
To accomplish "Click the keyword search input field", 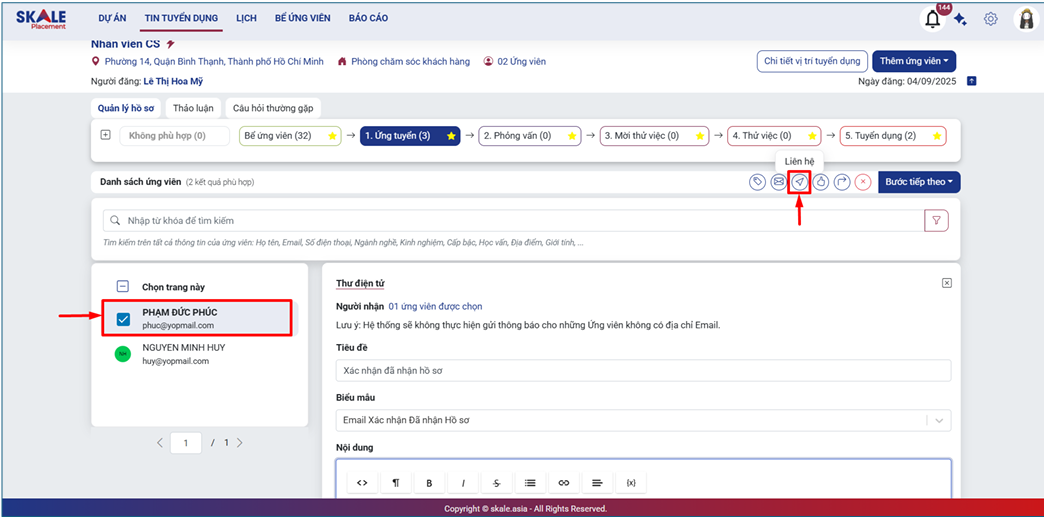I will pyautogui.click(x=515, y=220).
